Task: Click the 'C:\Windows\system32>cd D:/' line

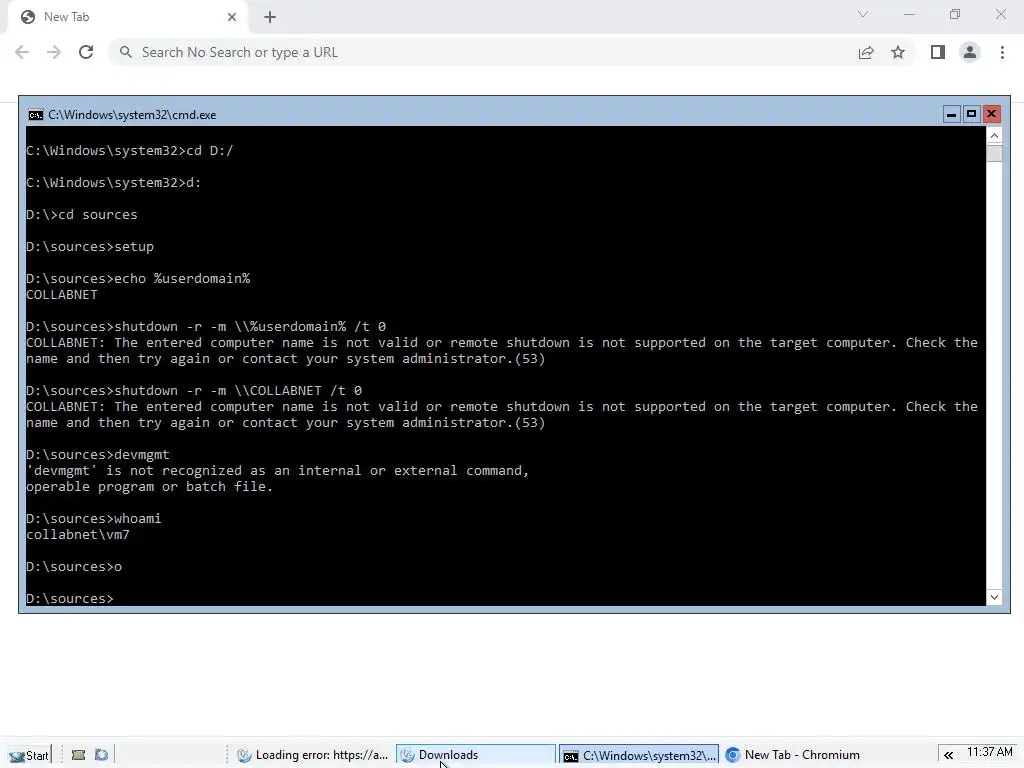Action: click(x=129, y=151)
